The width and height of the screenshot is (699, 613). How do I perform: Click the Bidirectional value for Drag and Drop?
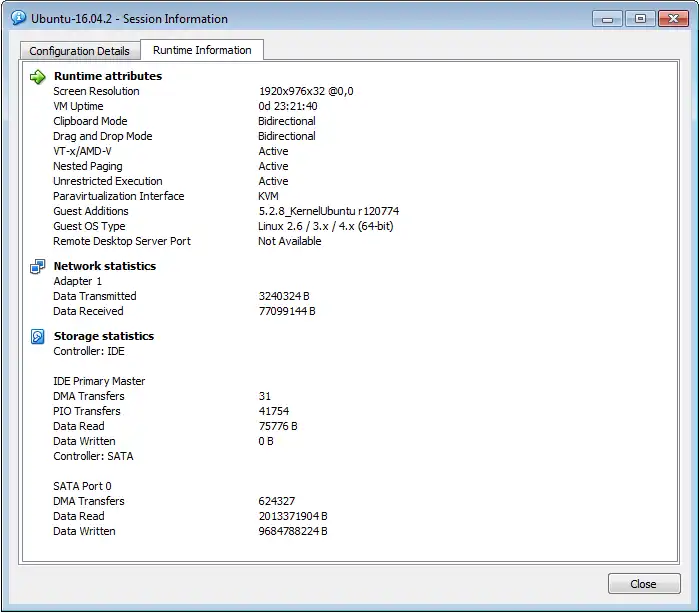point(287,136)
